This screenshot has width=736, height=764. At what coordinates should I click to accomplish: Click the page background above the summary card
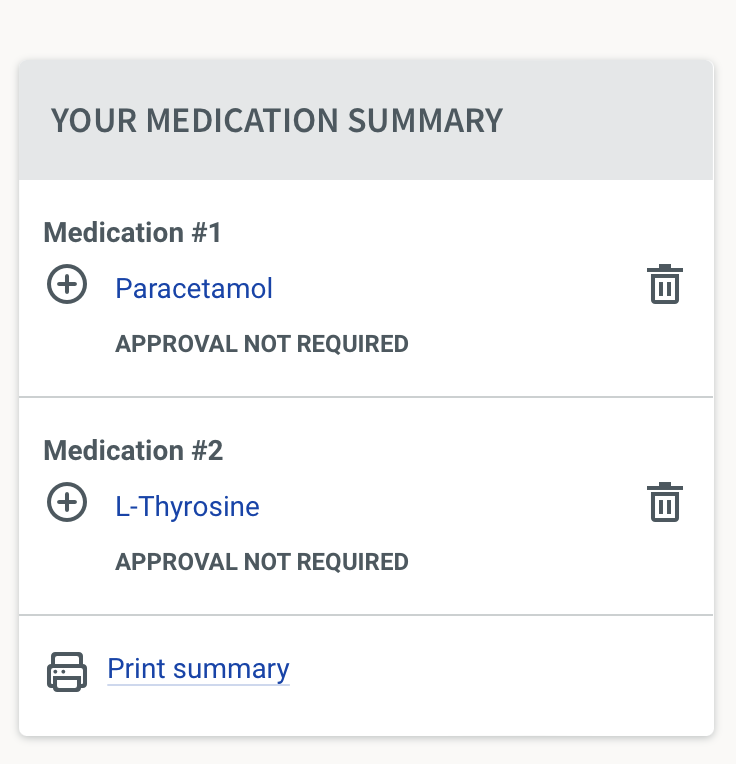pyautogui.click(x=366, y=28)
